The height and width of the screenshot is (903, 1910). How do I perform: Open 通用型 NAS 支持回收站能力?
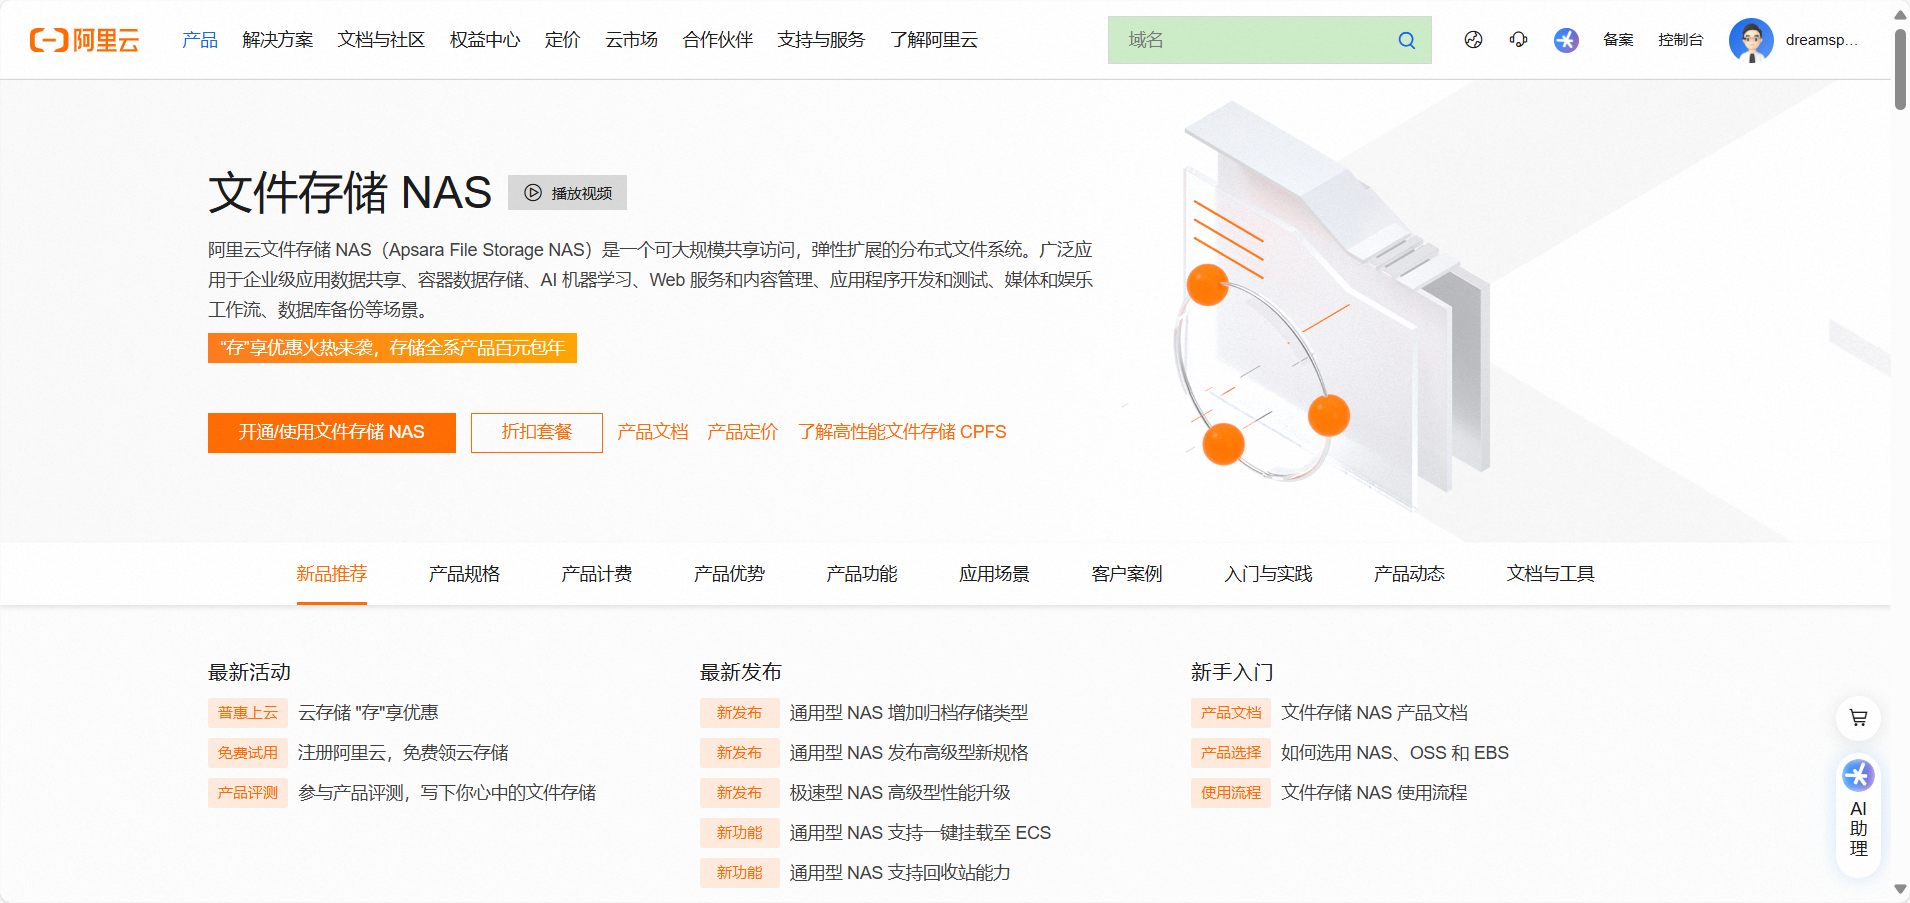coord(900,873)
